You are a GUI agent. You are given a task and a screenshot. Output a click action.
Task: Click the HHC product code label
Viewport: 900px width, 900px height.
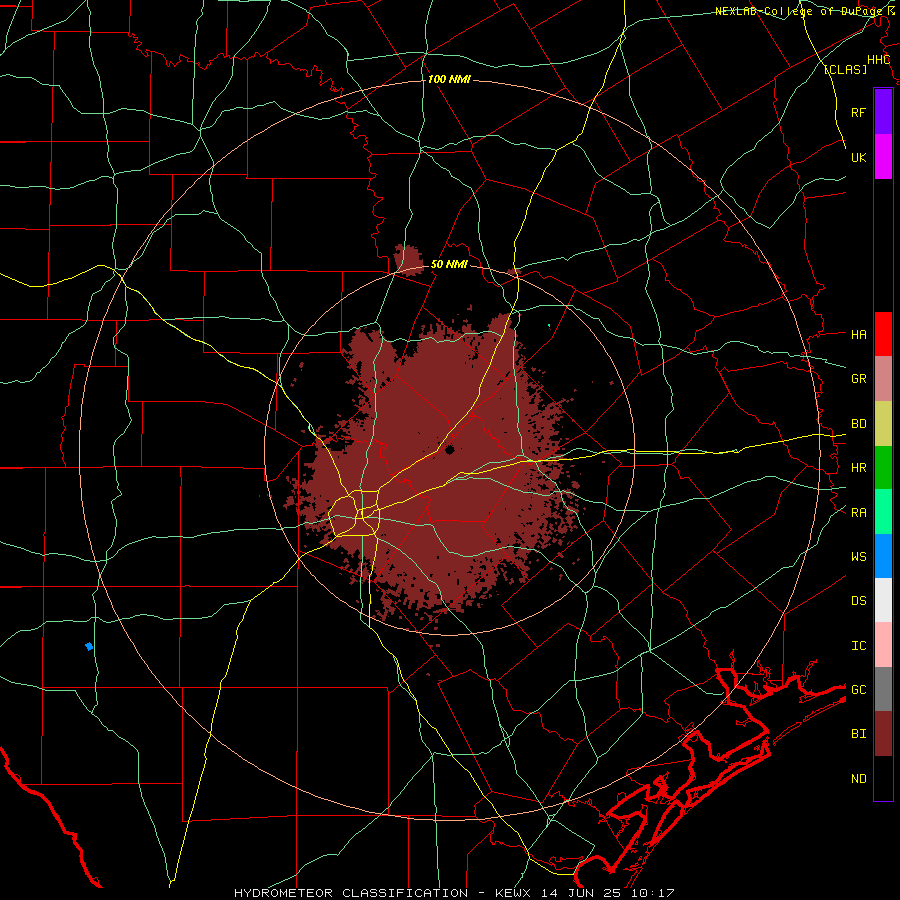pyautogui.click(x=878, y=60)
